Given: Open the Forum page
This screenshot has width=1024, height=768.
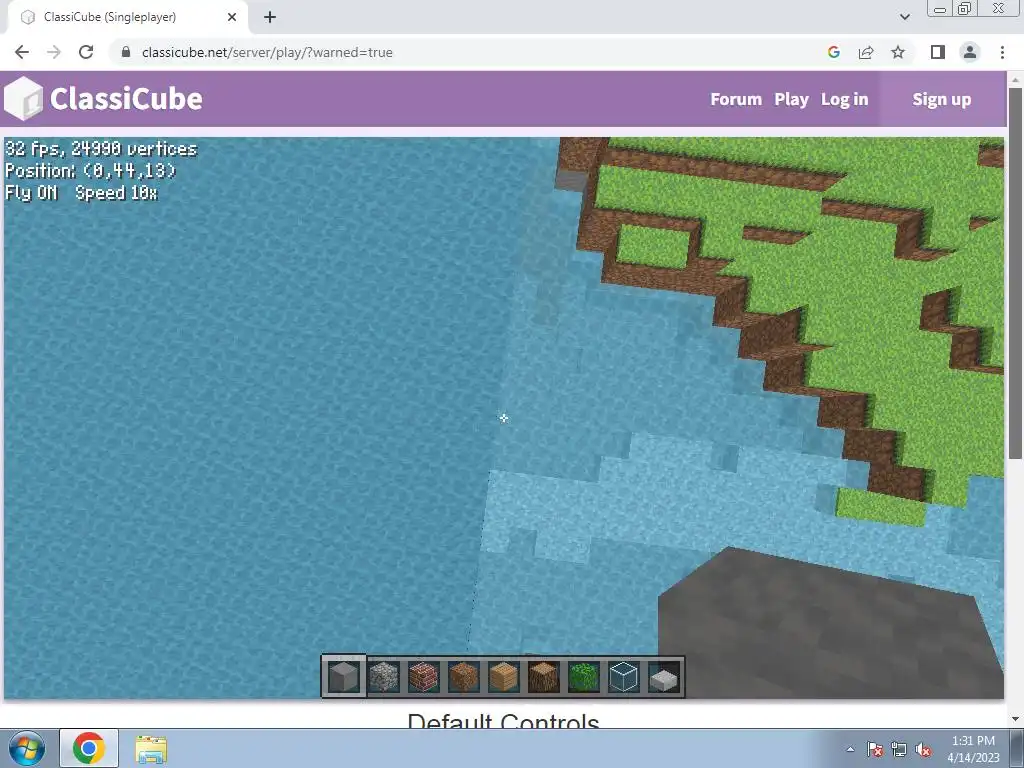Looking at the screenshot, I should tap(736, 99).
